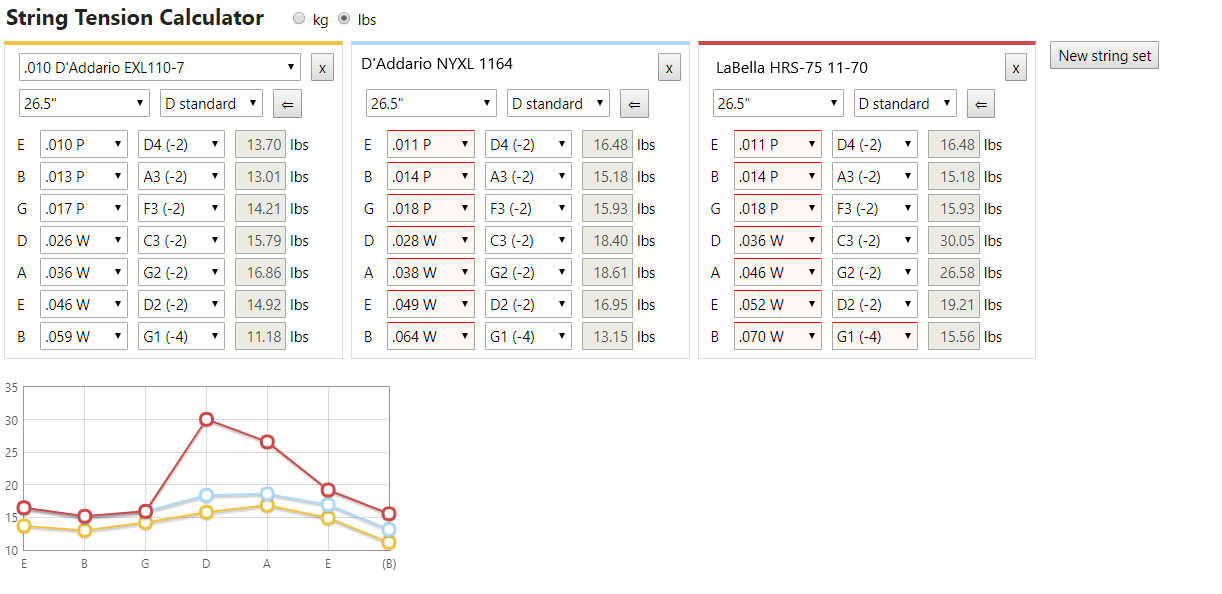Viewport: 1222px width, 594px height.
Task: Close the D'Addario NYXL 1164 string set
Action: (x=669, y=68)
